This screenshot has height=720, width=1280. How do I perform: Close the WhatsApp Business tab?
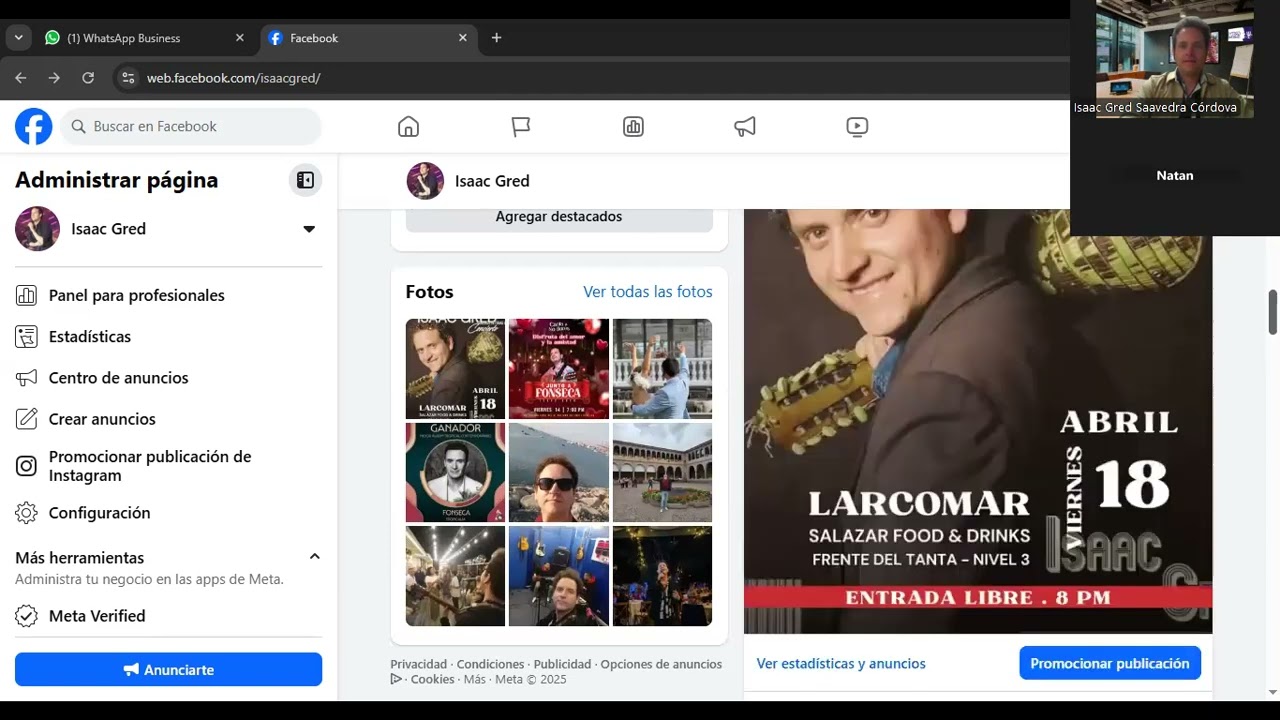[x=239, y=38]
